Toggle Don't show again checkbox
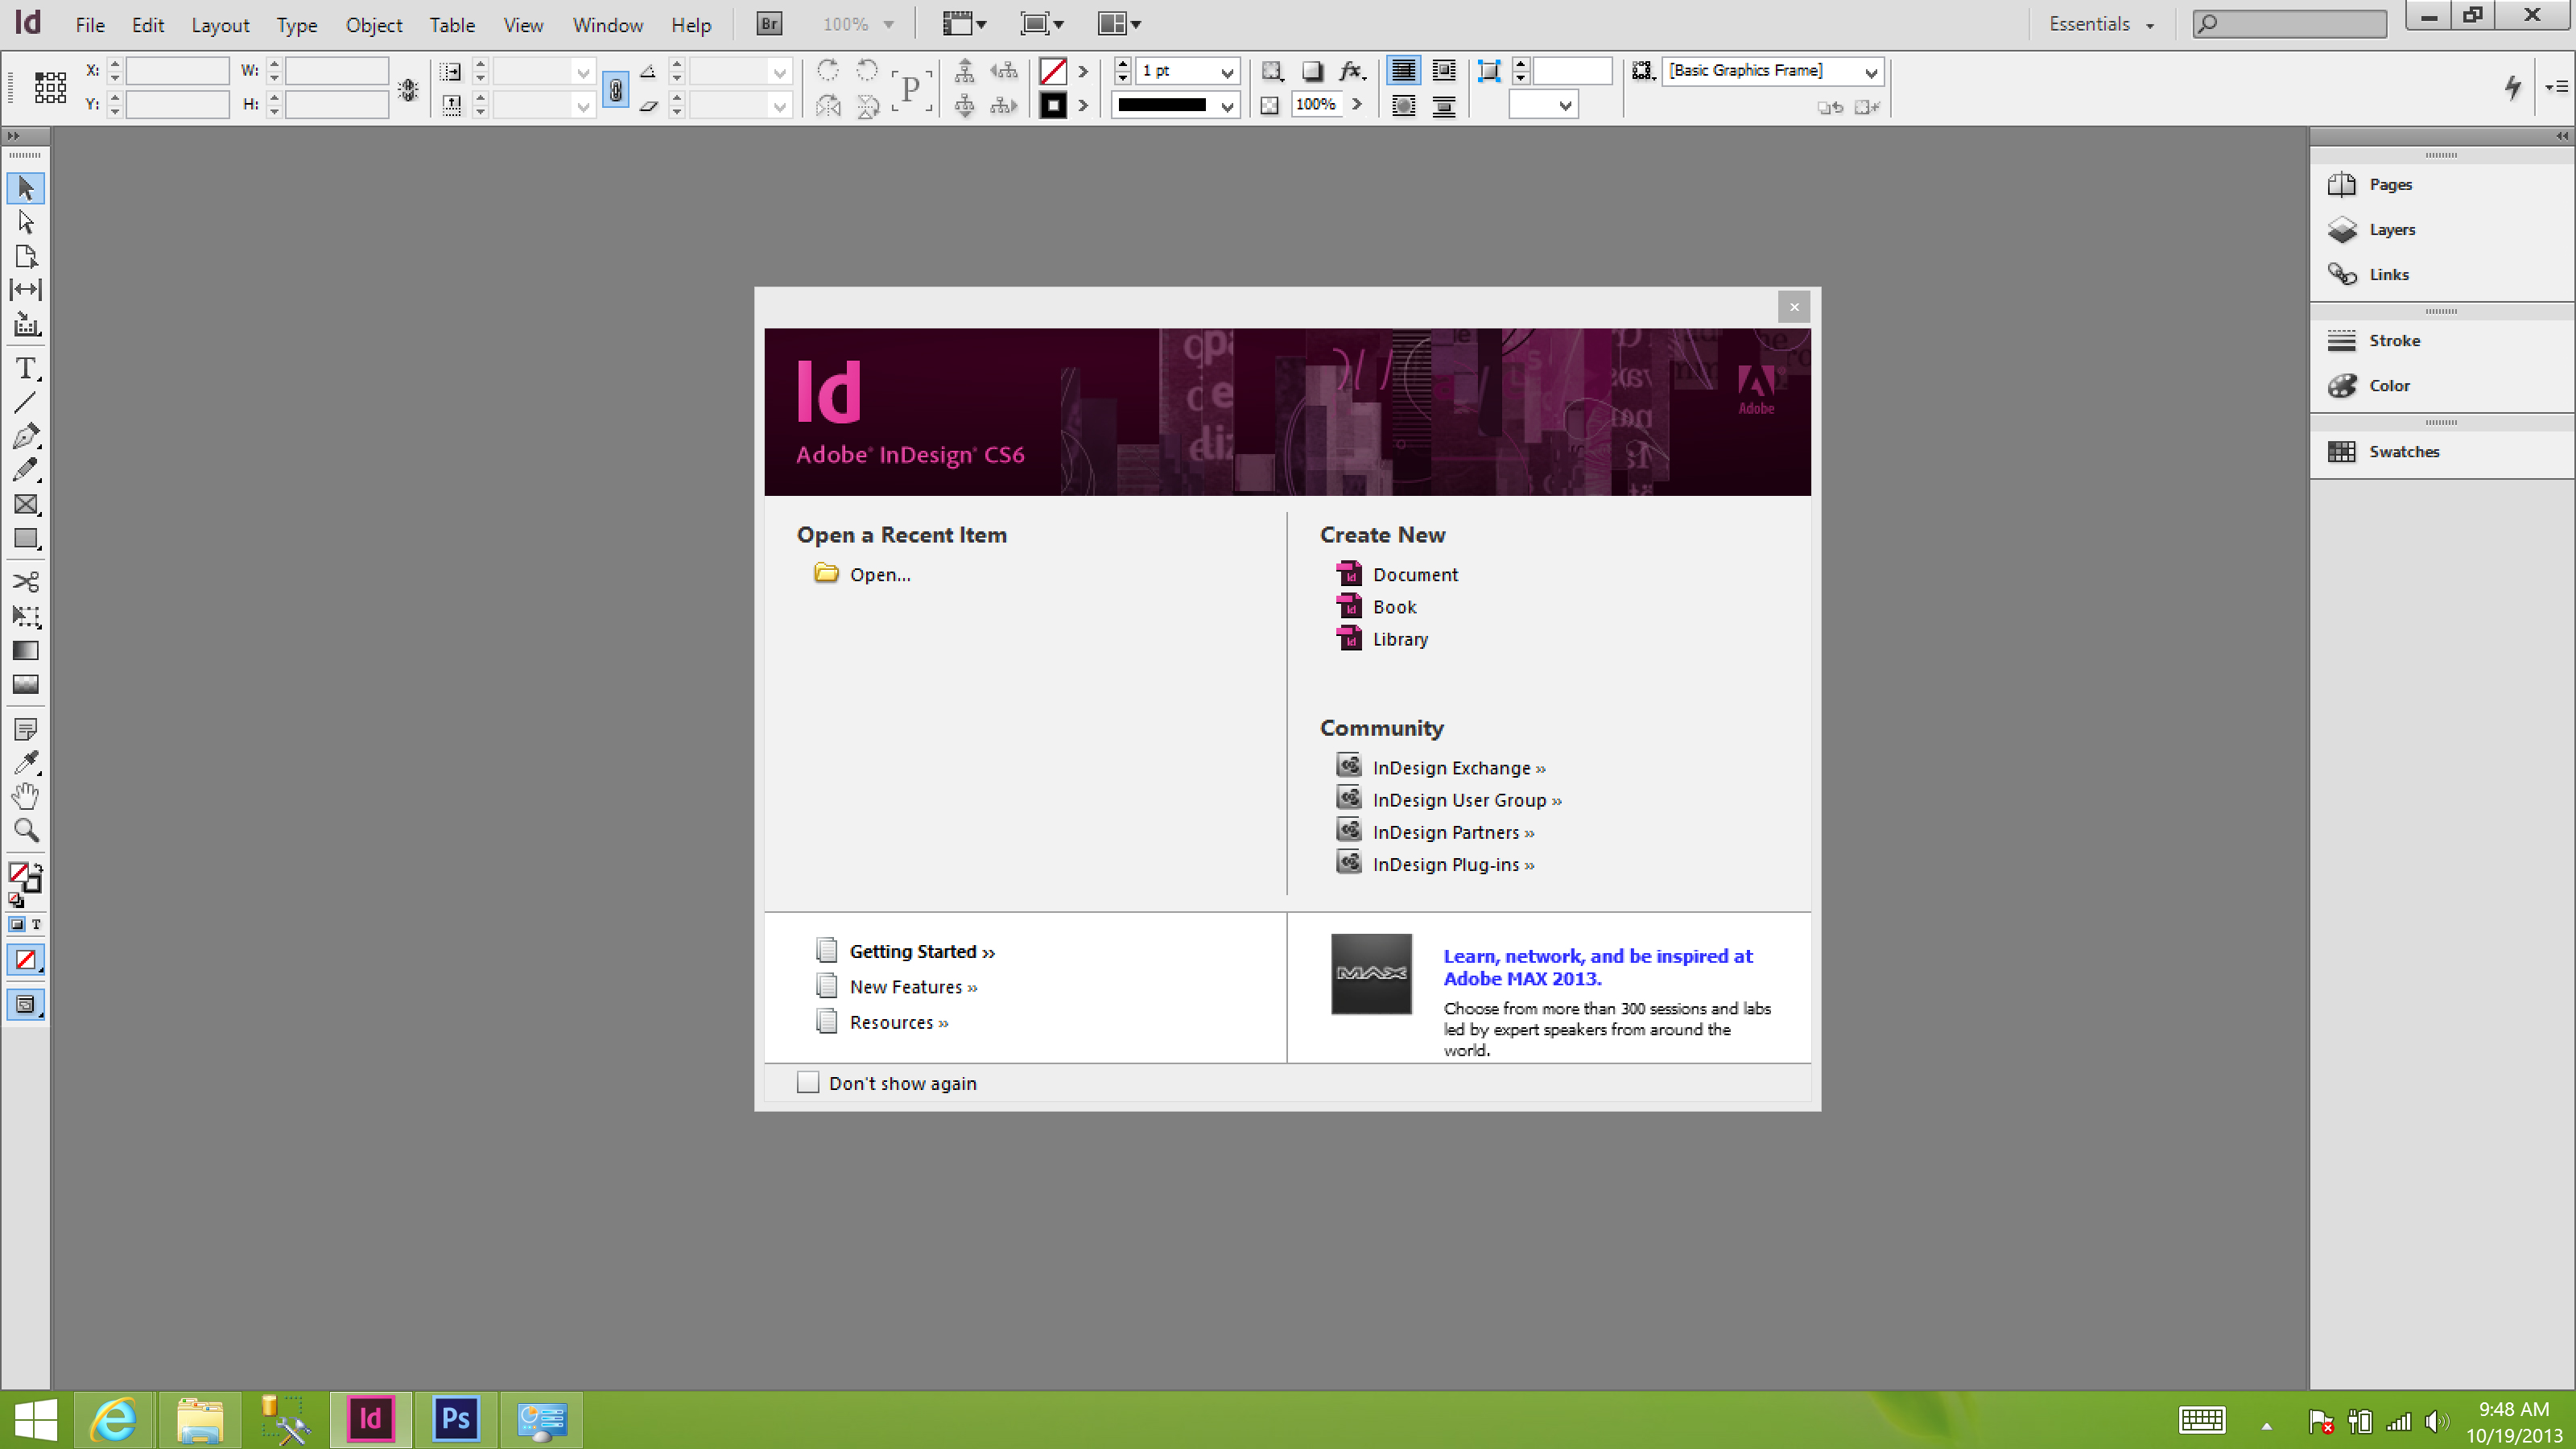 [x=807, y=1083]
